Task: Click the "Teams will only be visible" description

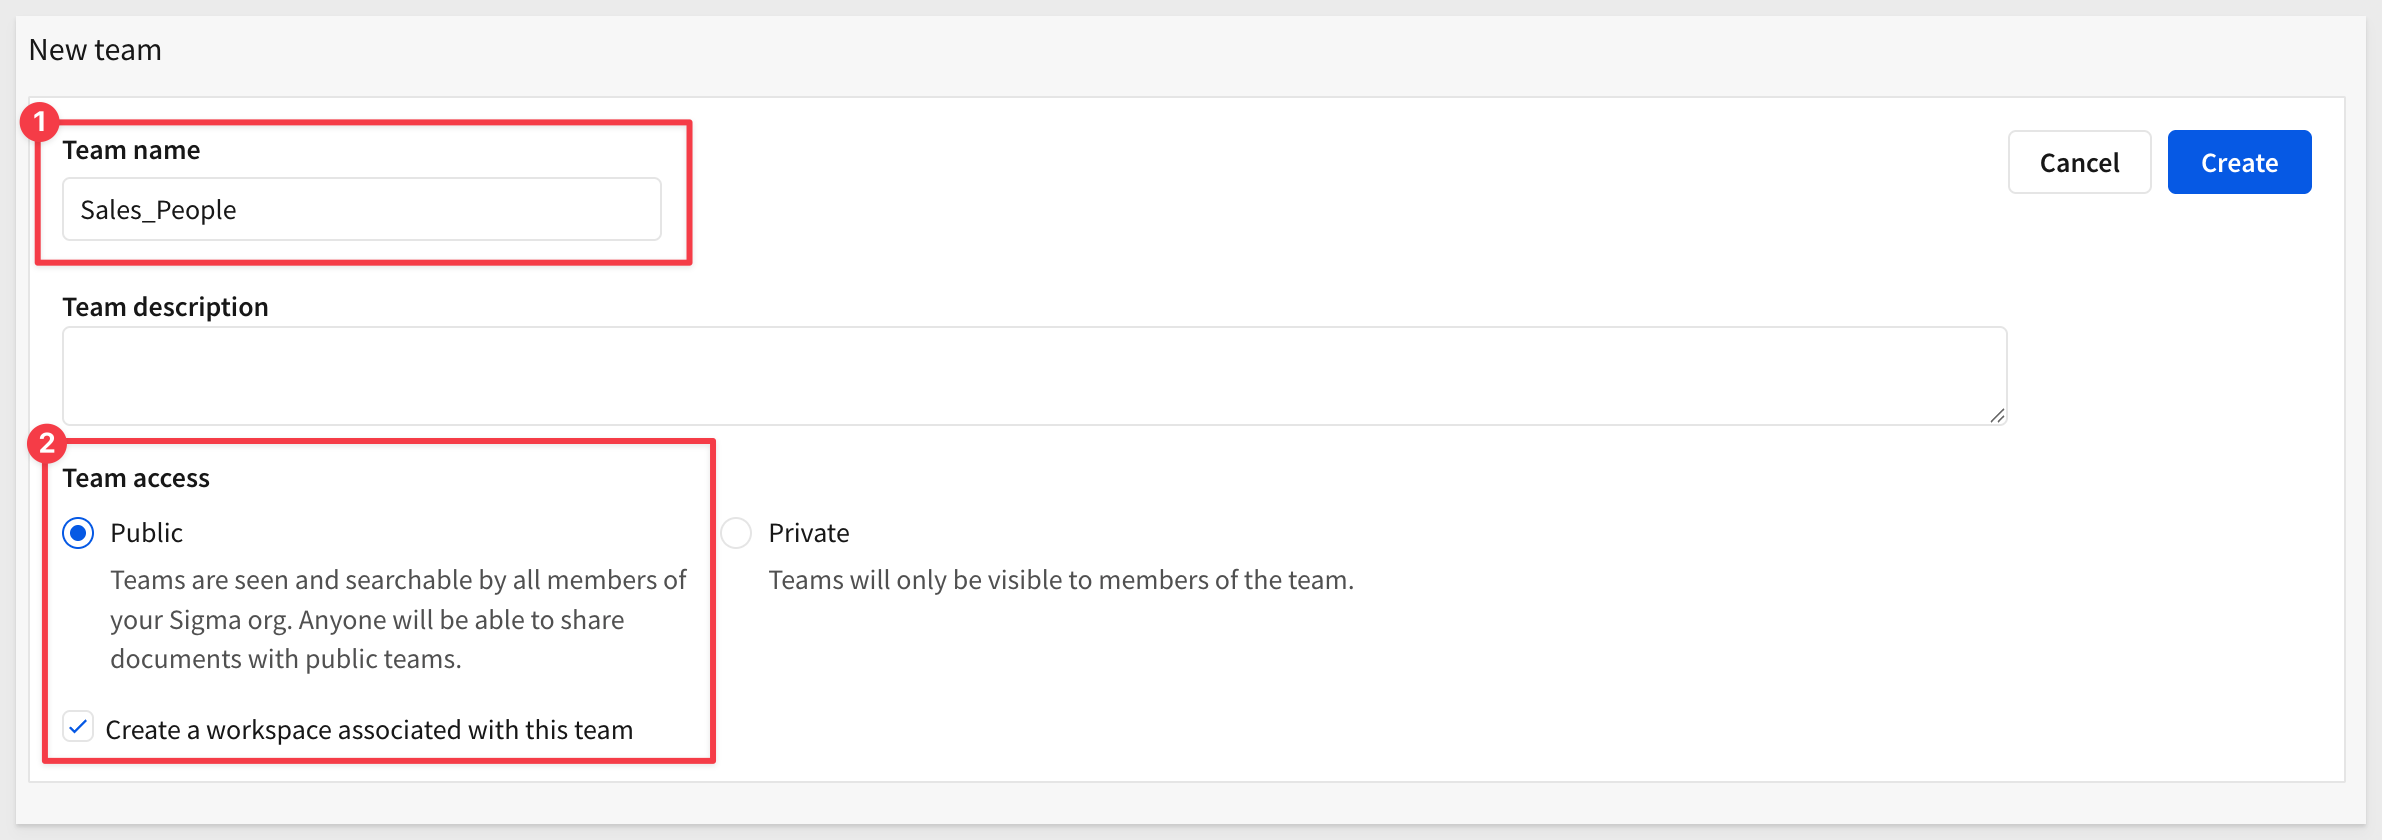Action: click(1061, 580)
